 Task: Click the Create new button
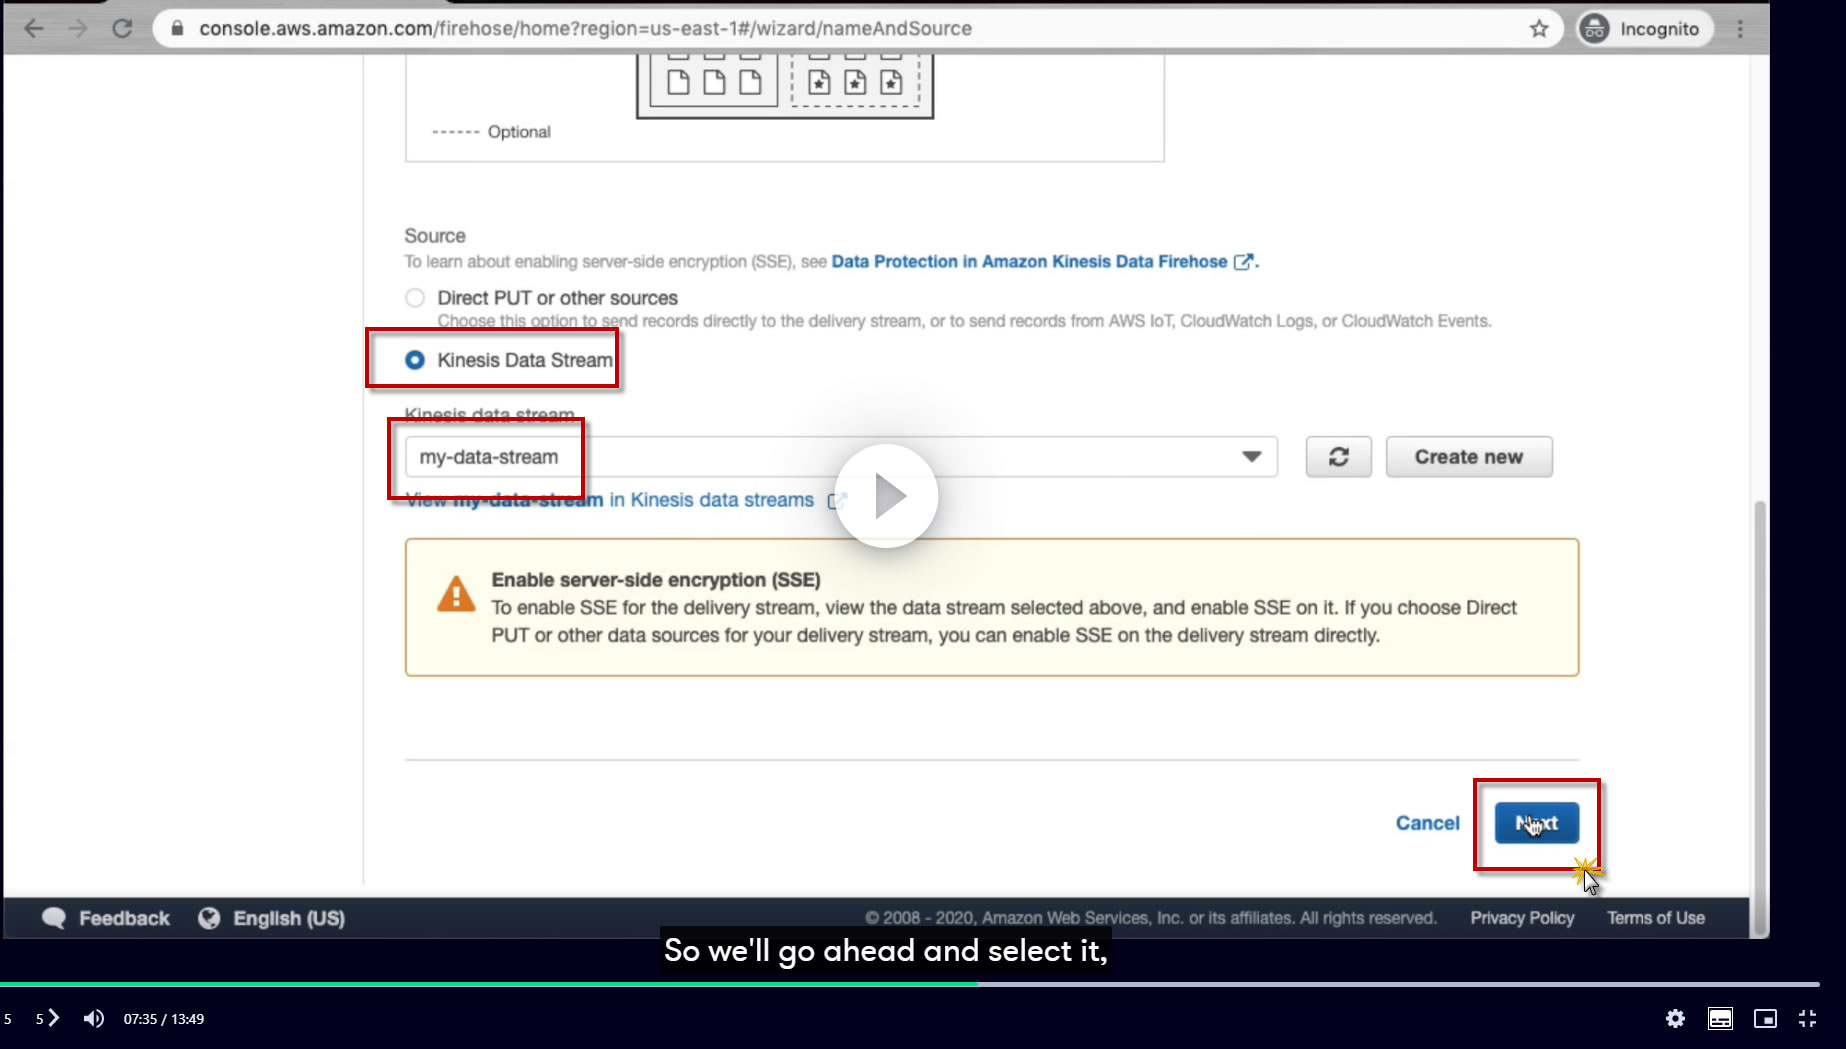tap(1469, 457)
